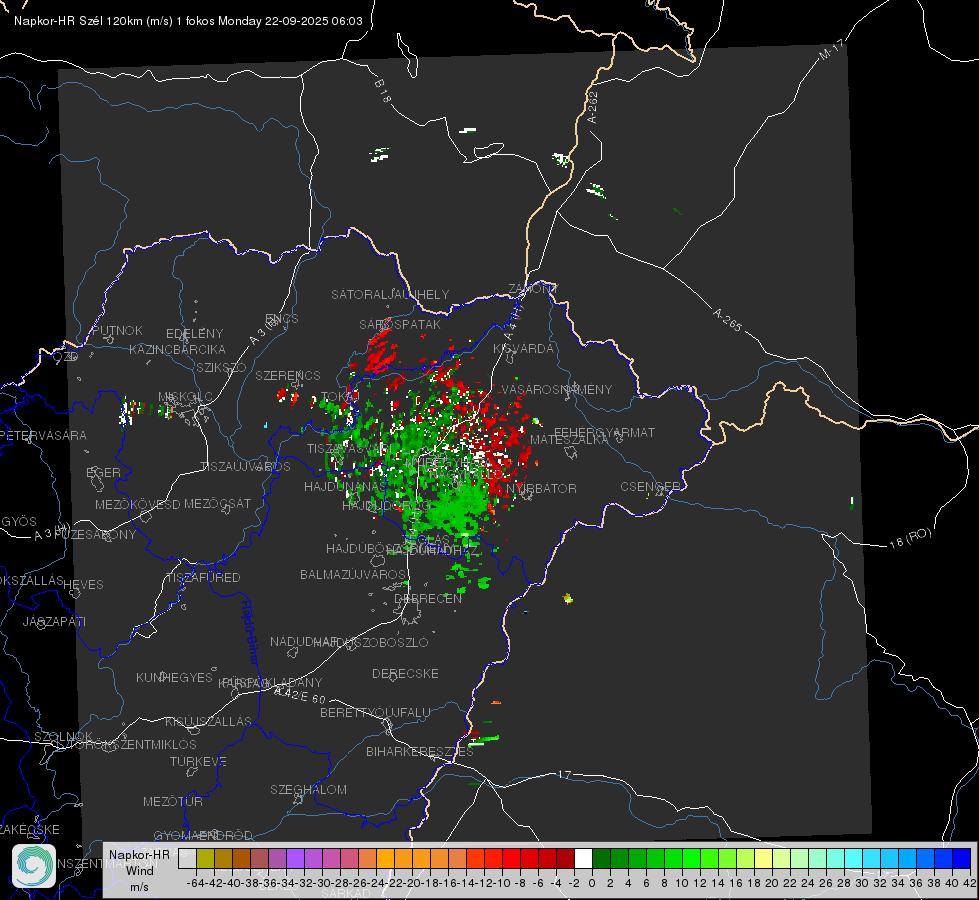Click the JÁSZAPÁTI label
The width and height of the screenshot is (979, 900).
point(54,621)
